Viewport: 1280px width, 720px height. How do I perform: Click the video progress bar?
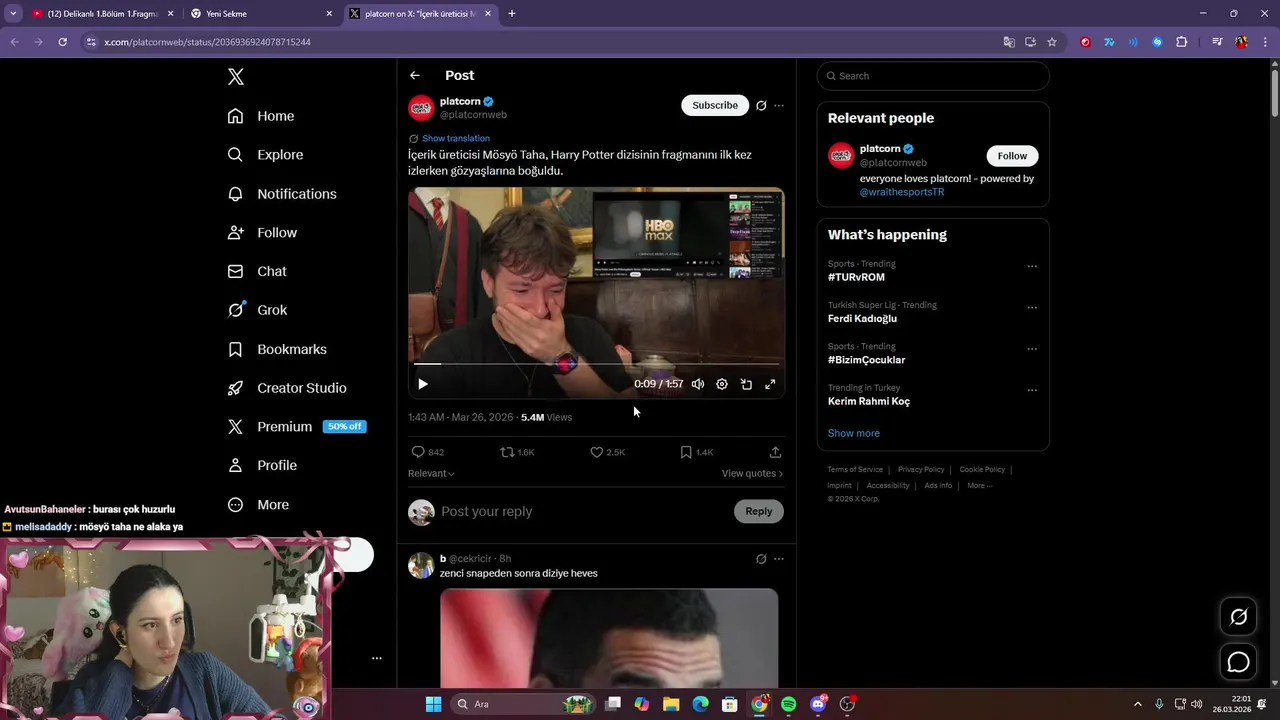596,364
